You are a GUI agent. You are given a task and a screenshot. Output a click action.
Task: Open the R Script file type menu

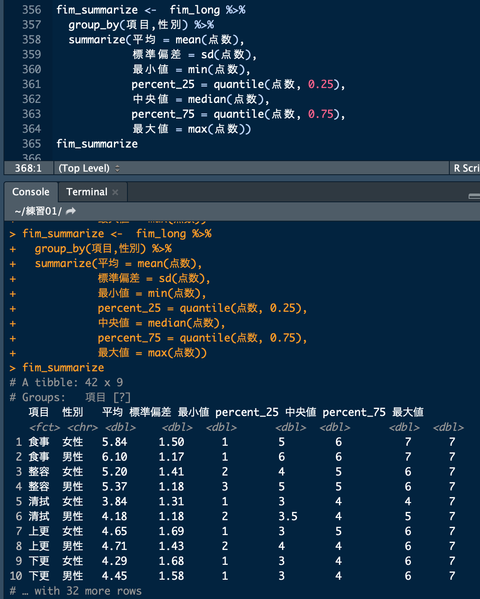click(x=466, y=168)
